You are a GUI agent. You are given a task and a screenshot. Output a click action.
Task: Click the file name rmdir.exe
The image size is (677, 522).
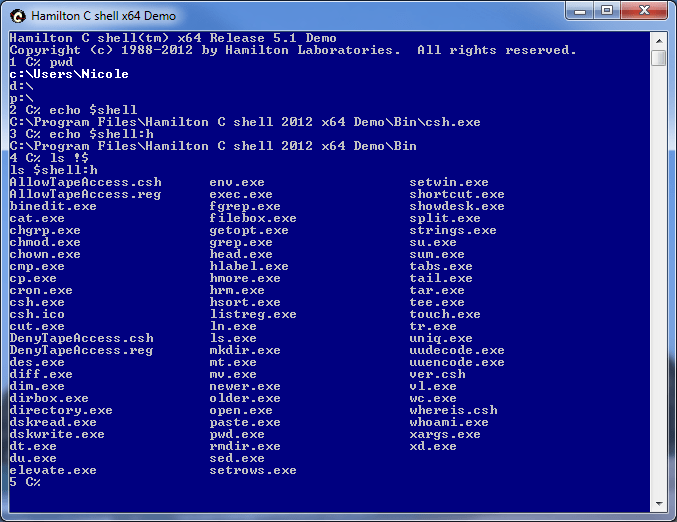245,446
